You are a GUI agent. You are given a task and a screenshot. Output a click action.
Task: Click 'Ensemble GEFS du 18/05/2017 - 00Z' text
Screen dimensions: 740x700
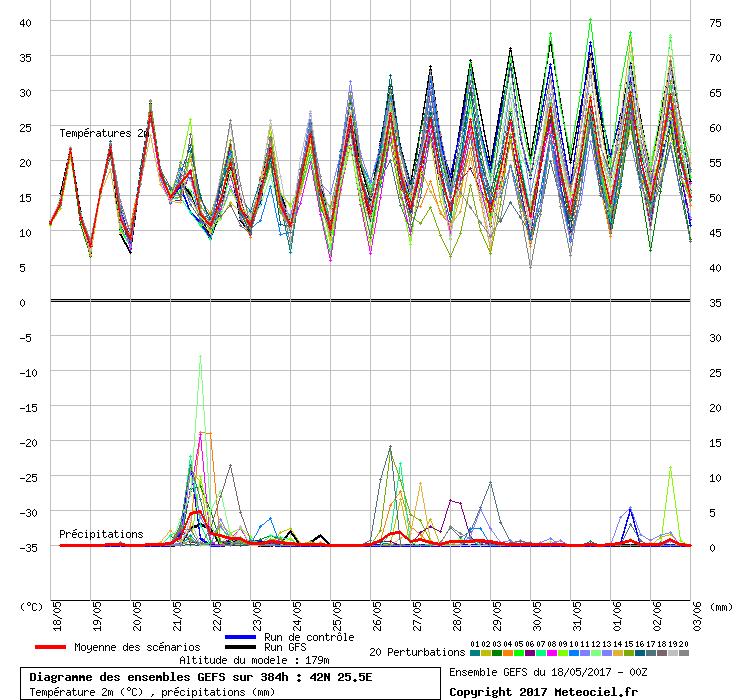tap(548, 672)
